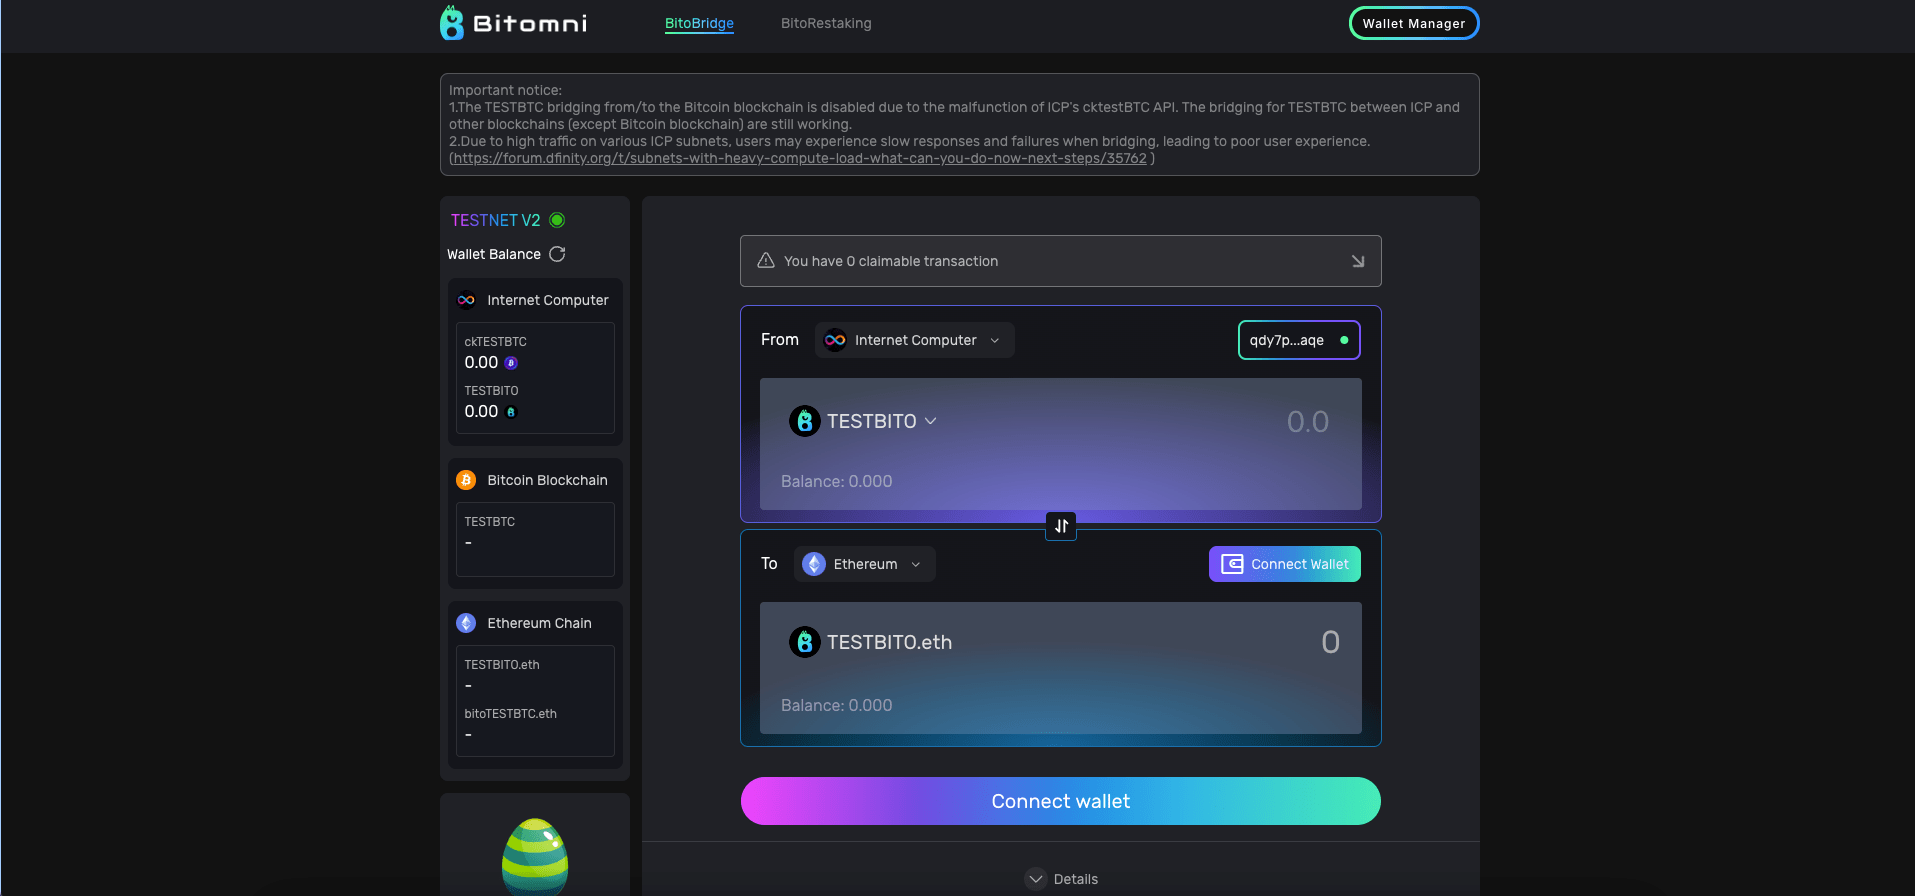
Task: Expand the Details section
Action: tap(1061, 879)
